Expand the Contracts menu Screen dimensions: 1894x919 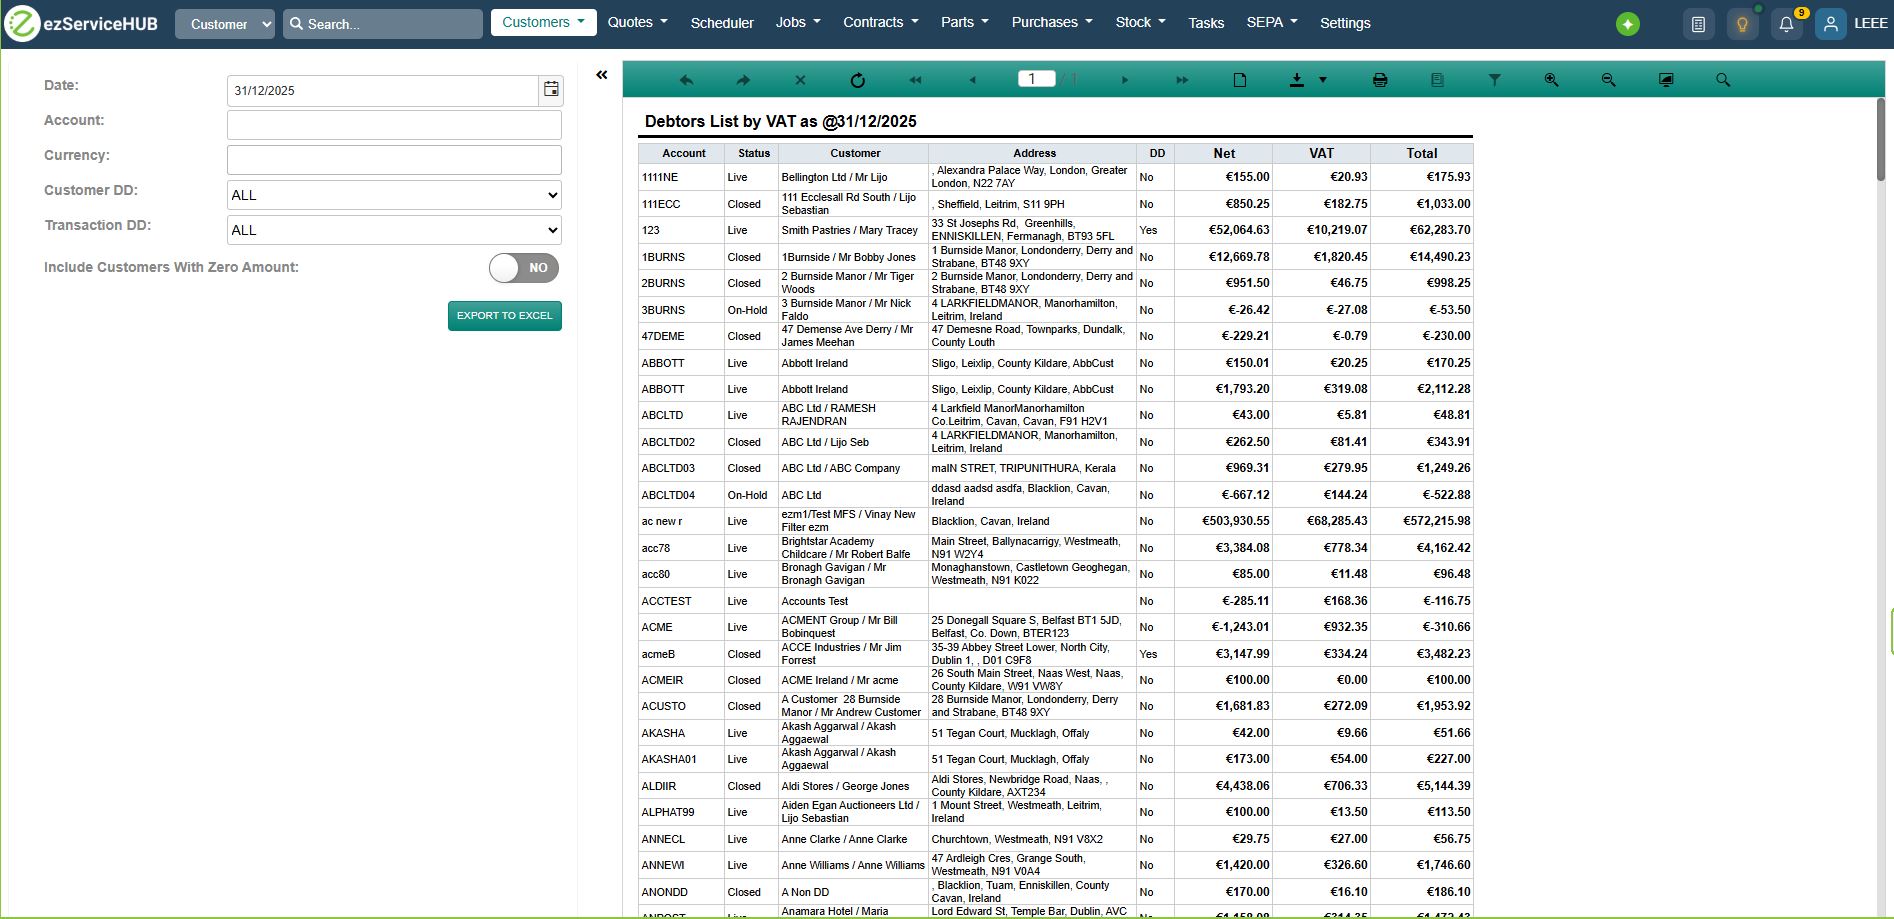coord(880,22)
